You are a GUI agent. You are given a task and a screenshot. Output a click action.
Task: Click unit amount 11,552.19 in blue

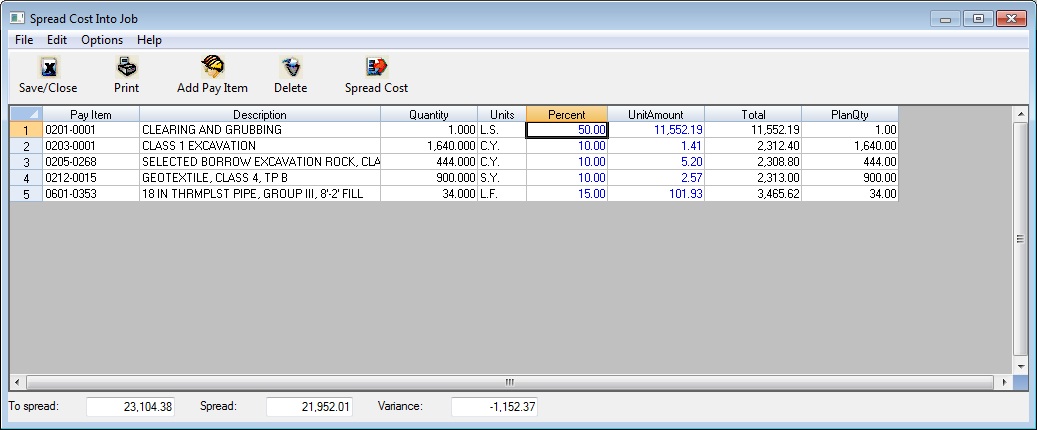[x=656, y=130]
